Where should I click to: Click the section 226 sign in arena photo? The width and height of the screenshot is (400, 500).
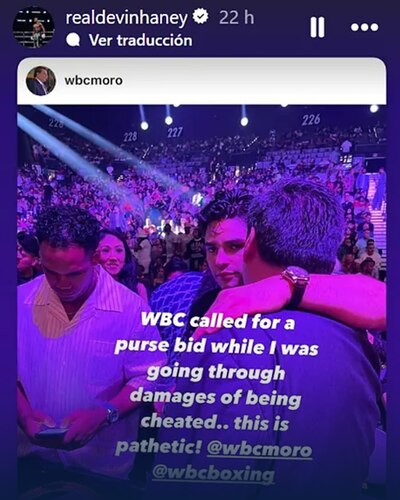point(311,120)
